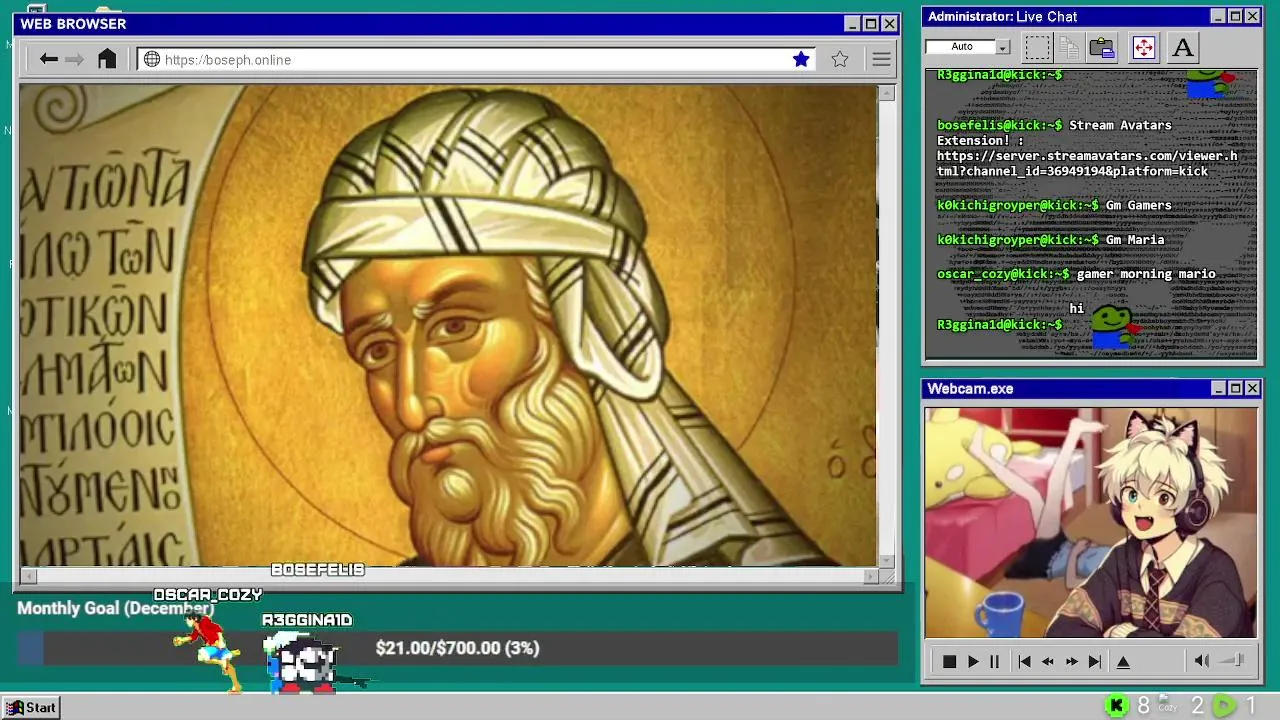Click the outlined favorites star icon
Viewport: 1280px width, 720px height.
[840, 59]
